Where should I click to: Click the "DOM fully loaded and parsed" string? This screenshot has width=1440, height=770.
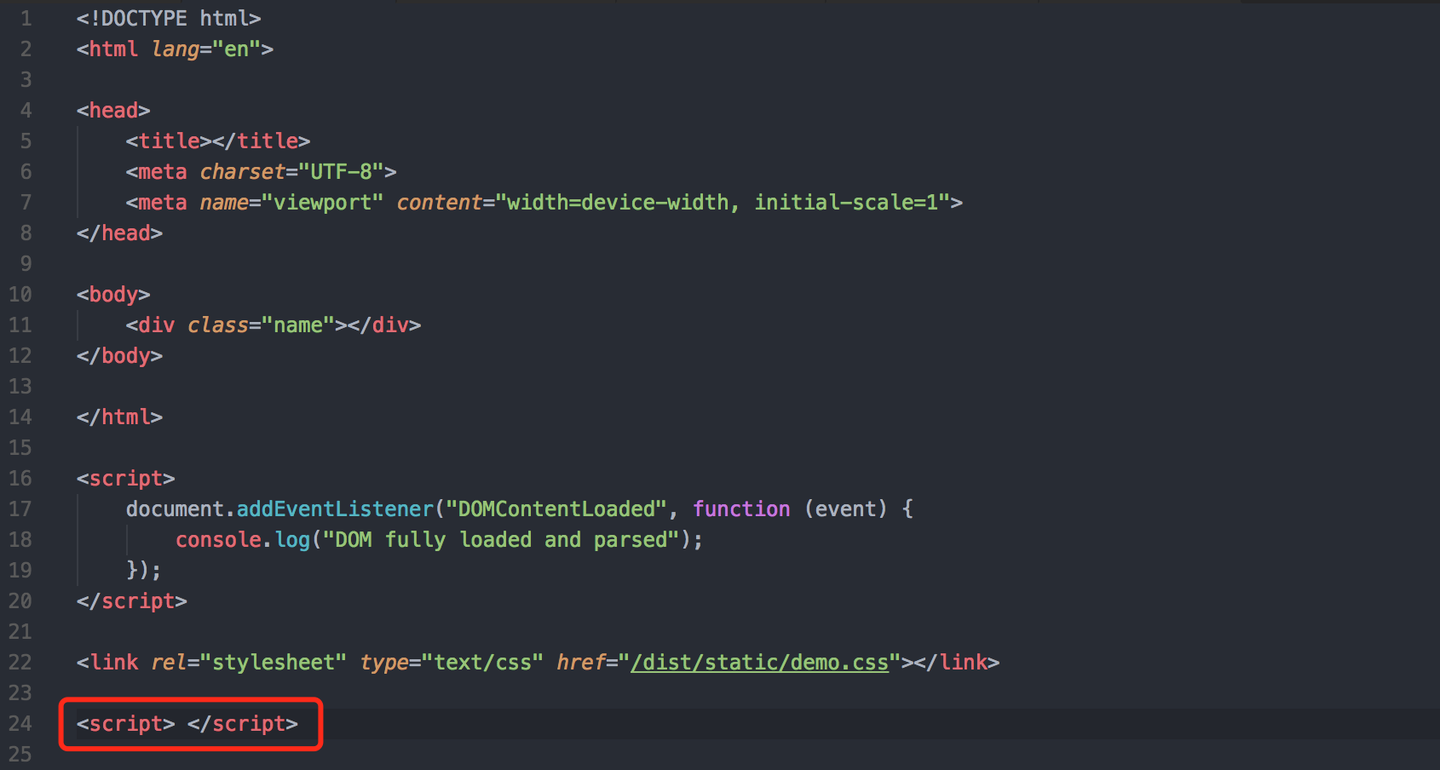click(501, 540)
